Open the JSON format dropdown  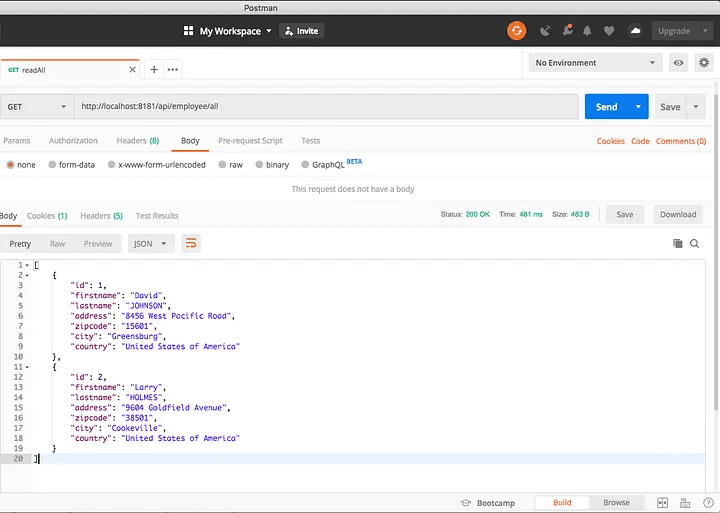151,243
